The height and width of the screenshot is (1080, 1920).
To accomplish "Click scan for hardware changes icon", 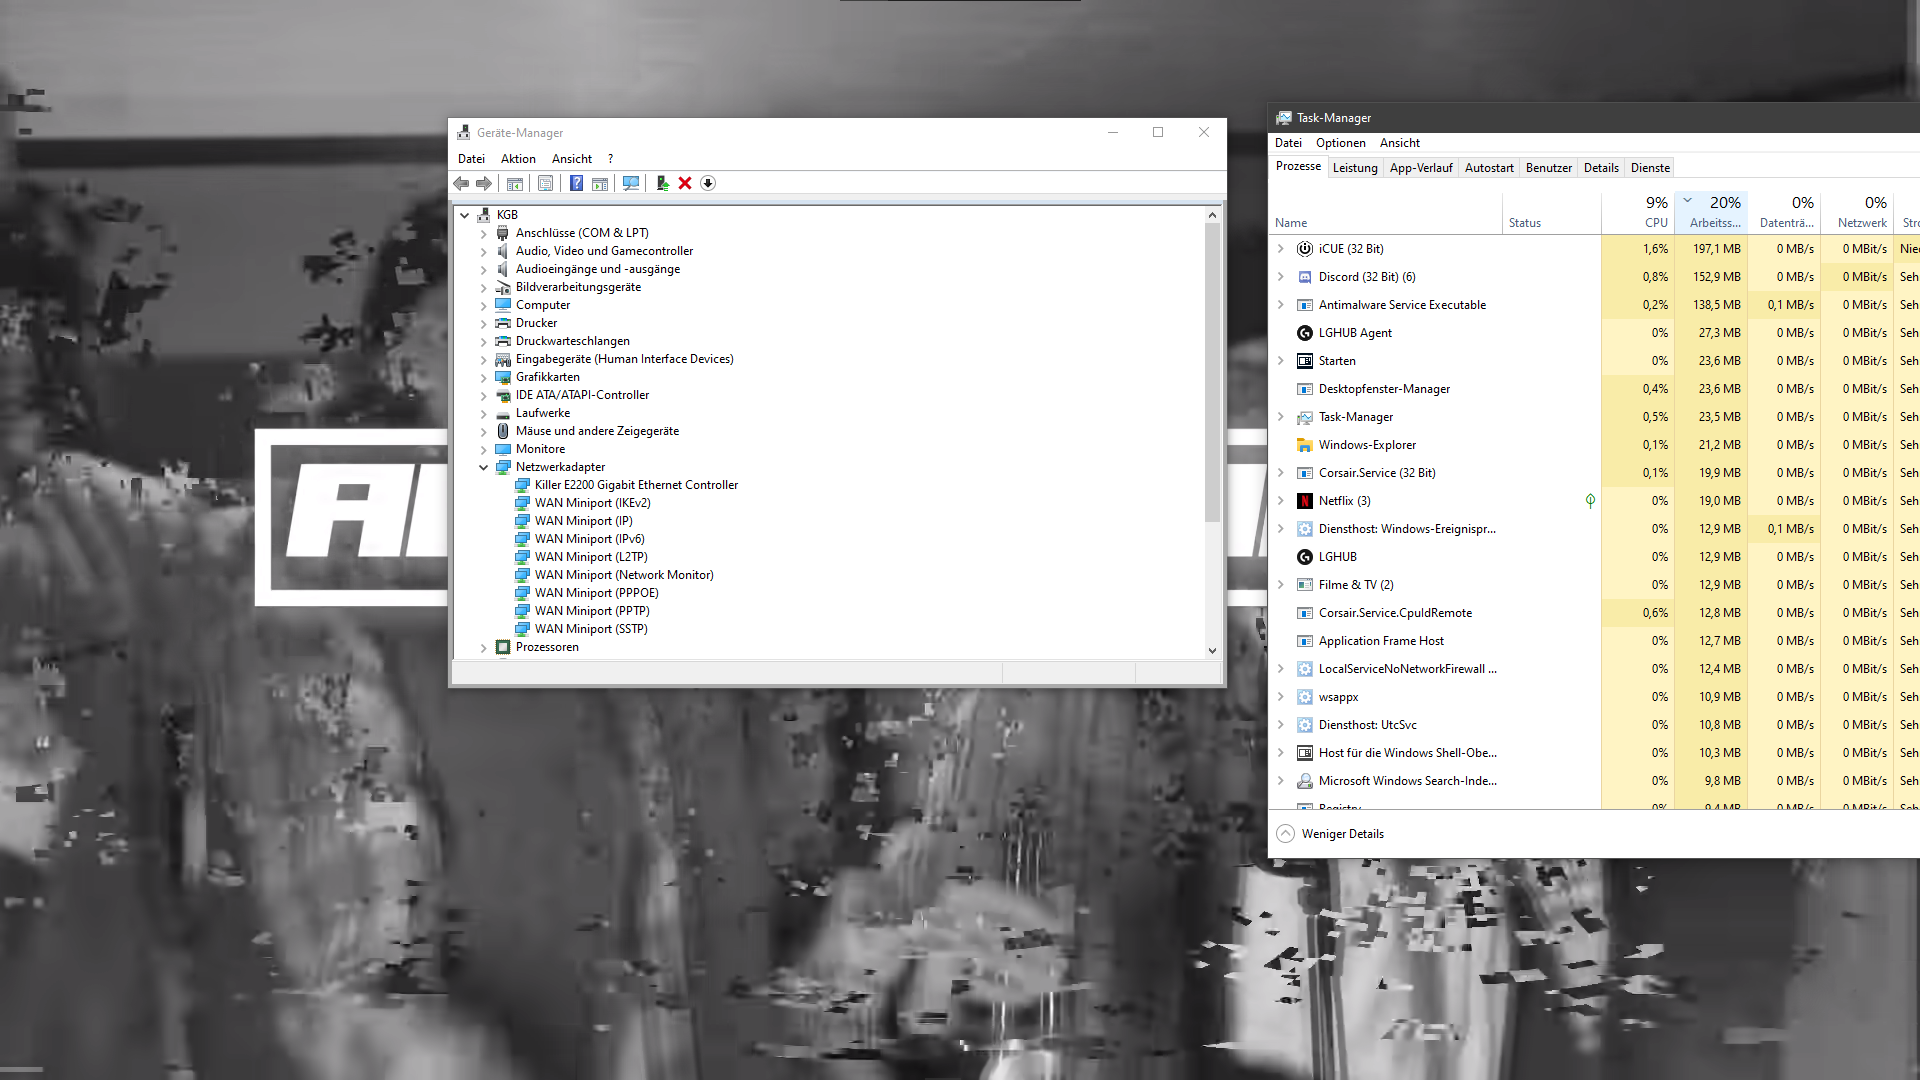I will pyautogui.click(x=631, y=184).
